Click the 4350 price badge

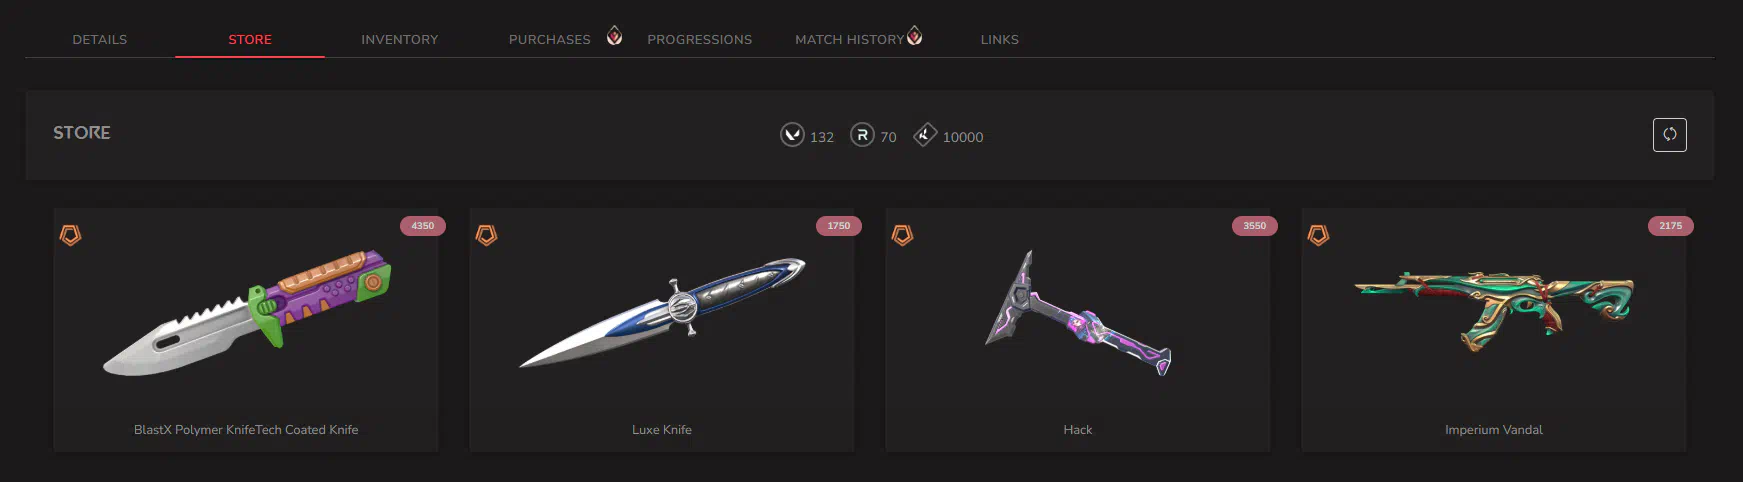coord(423,226)
